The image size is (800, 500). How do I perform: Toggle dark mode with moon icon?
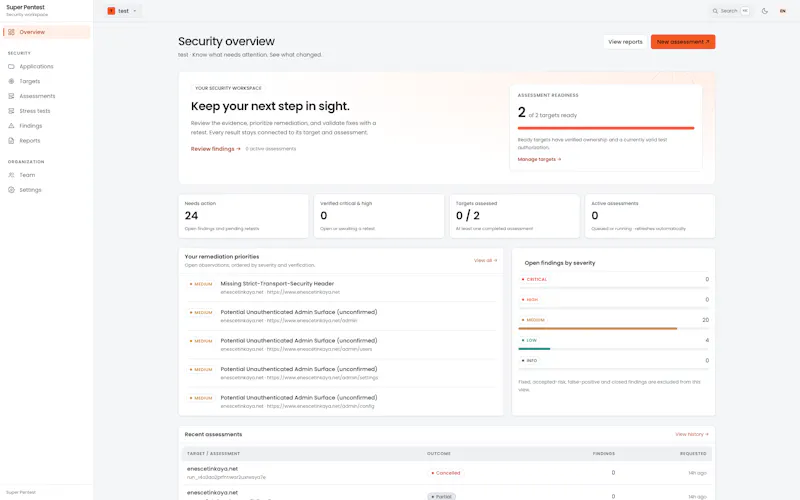764,11
